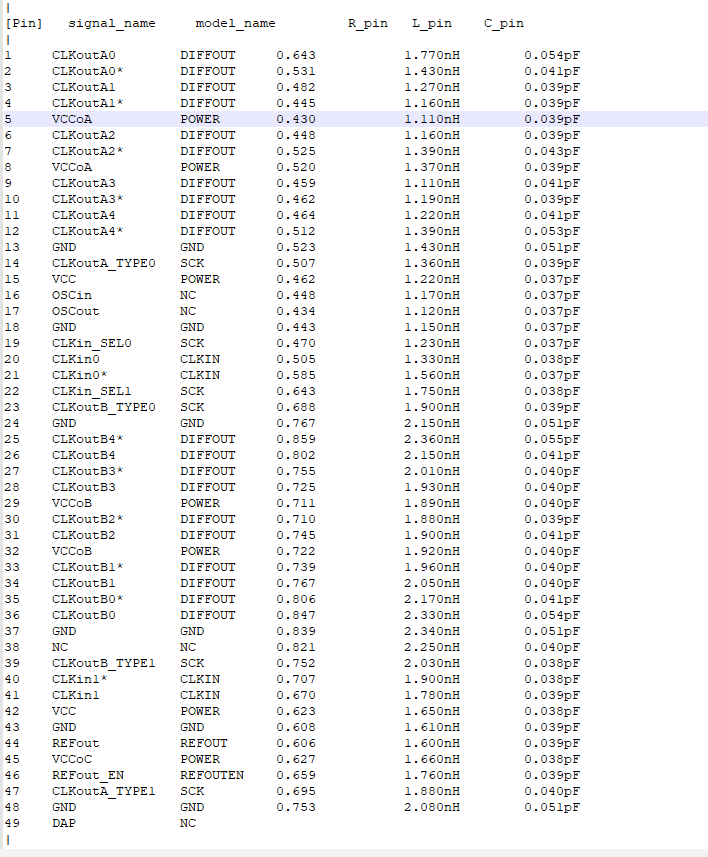Image resolution: width=708 pixels, height=857 pixels.
Task: Click CLKoutA2 signal name
Action: [84, 135]
